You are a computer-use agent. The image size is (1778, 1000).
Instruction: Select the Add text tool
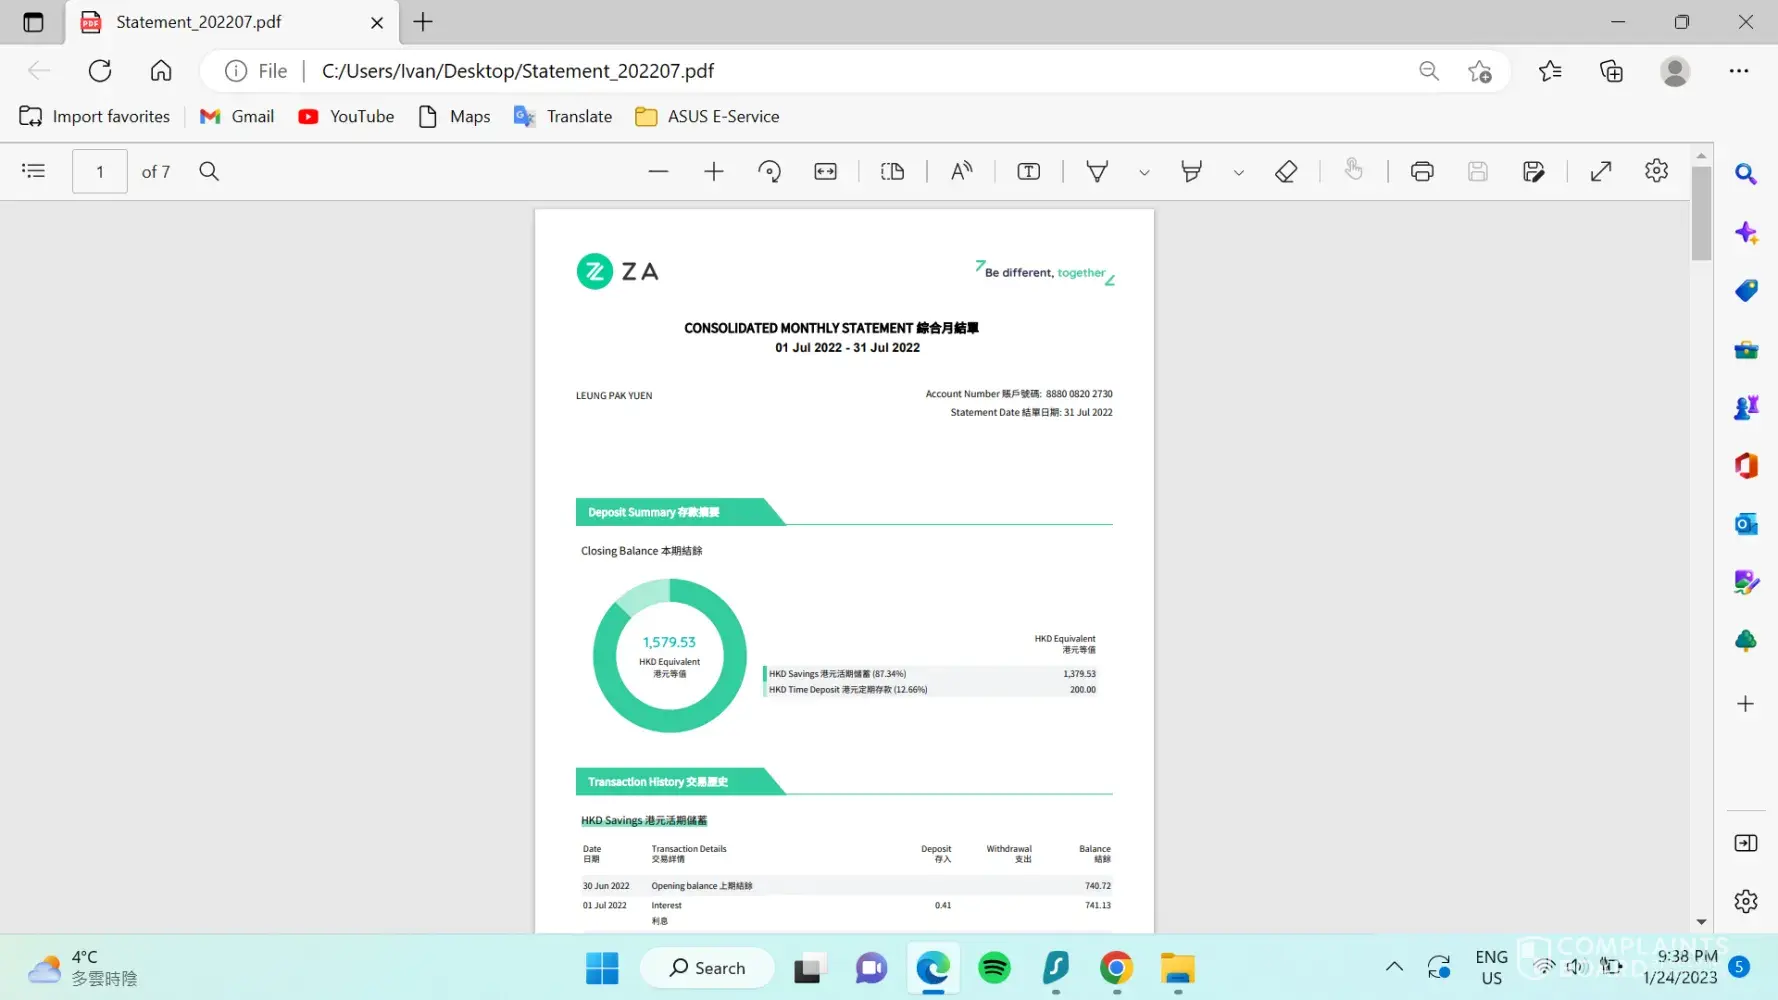[x=1028, y=171]
